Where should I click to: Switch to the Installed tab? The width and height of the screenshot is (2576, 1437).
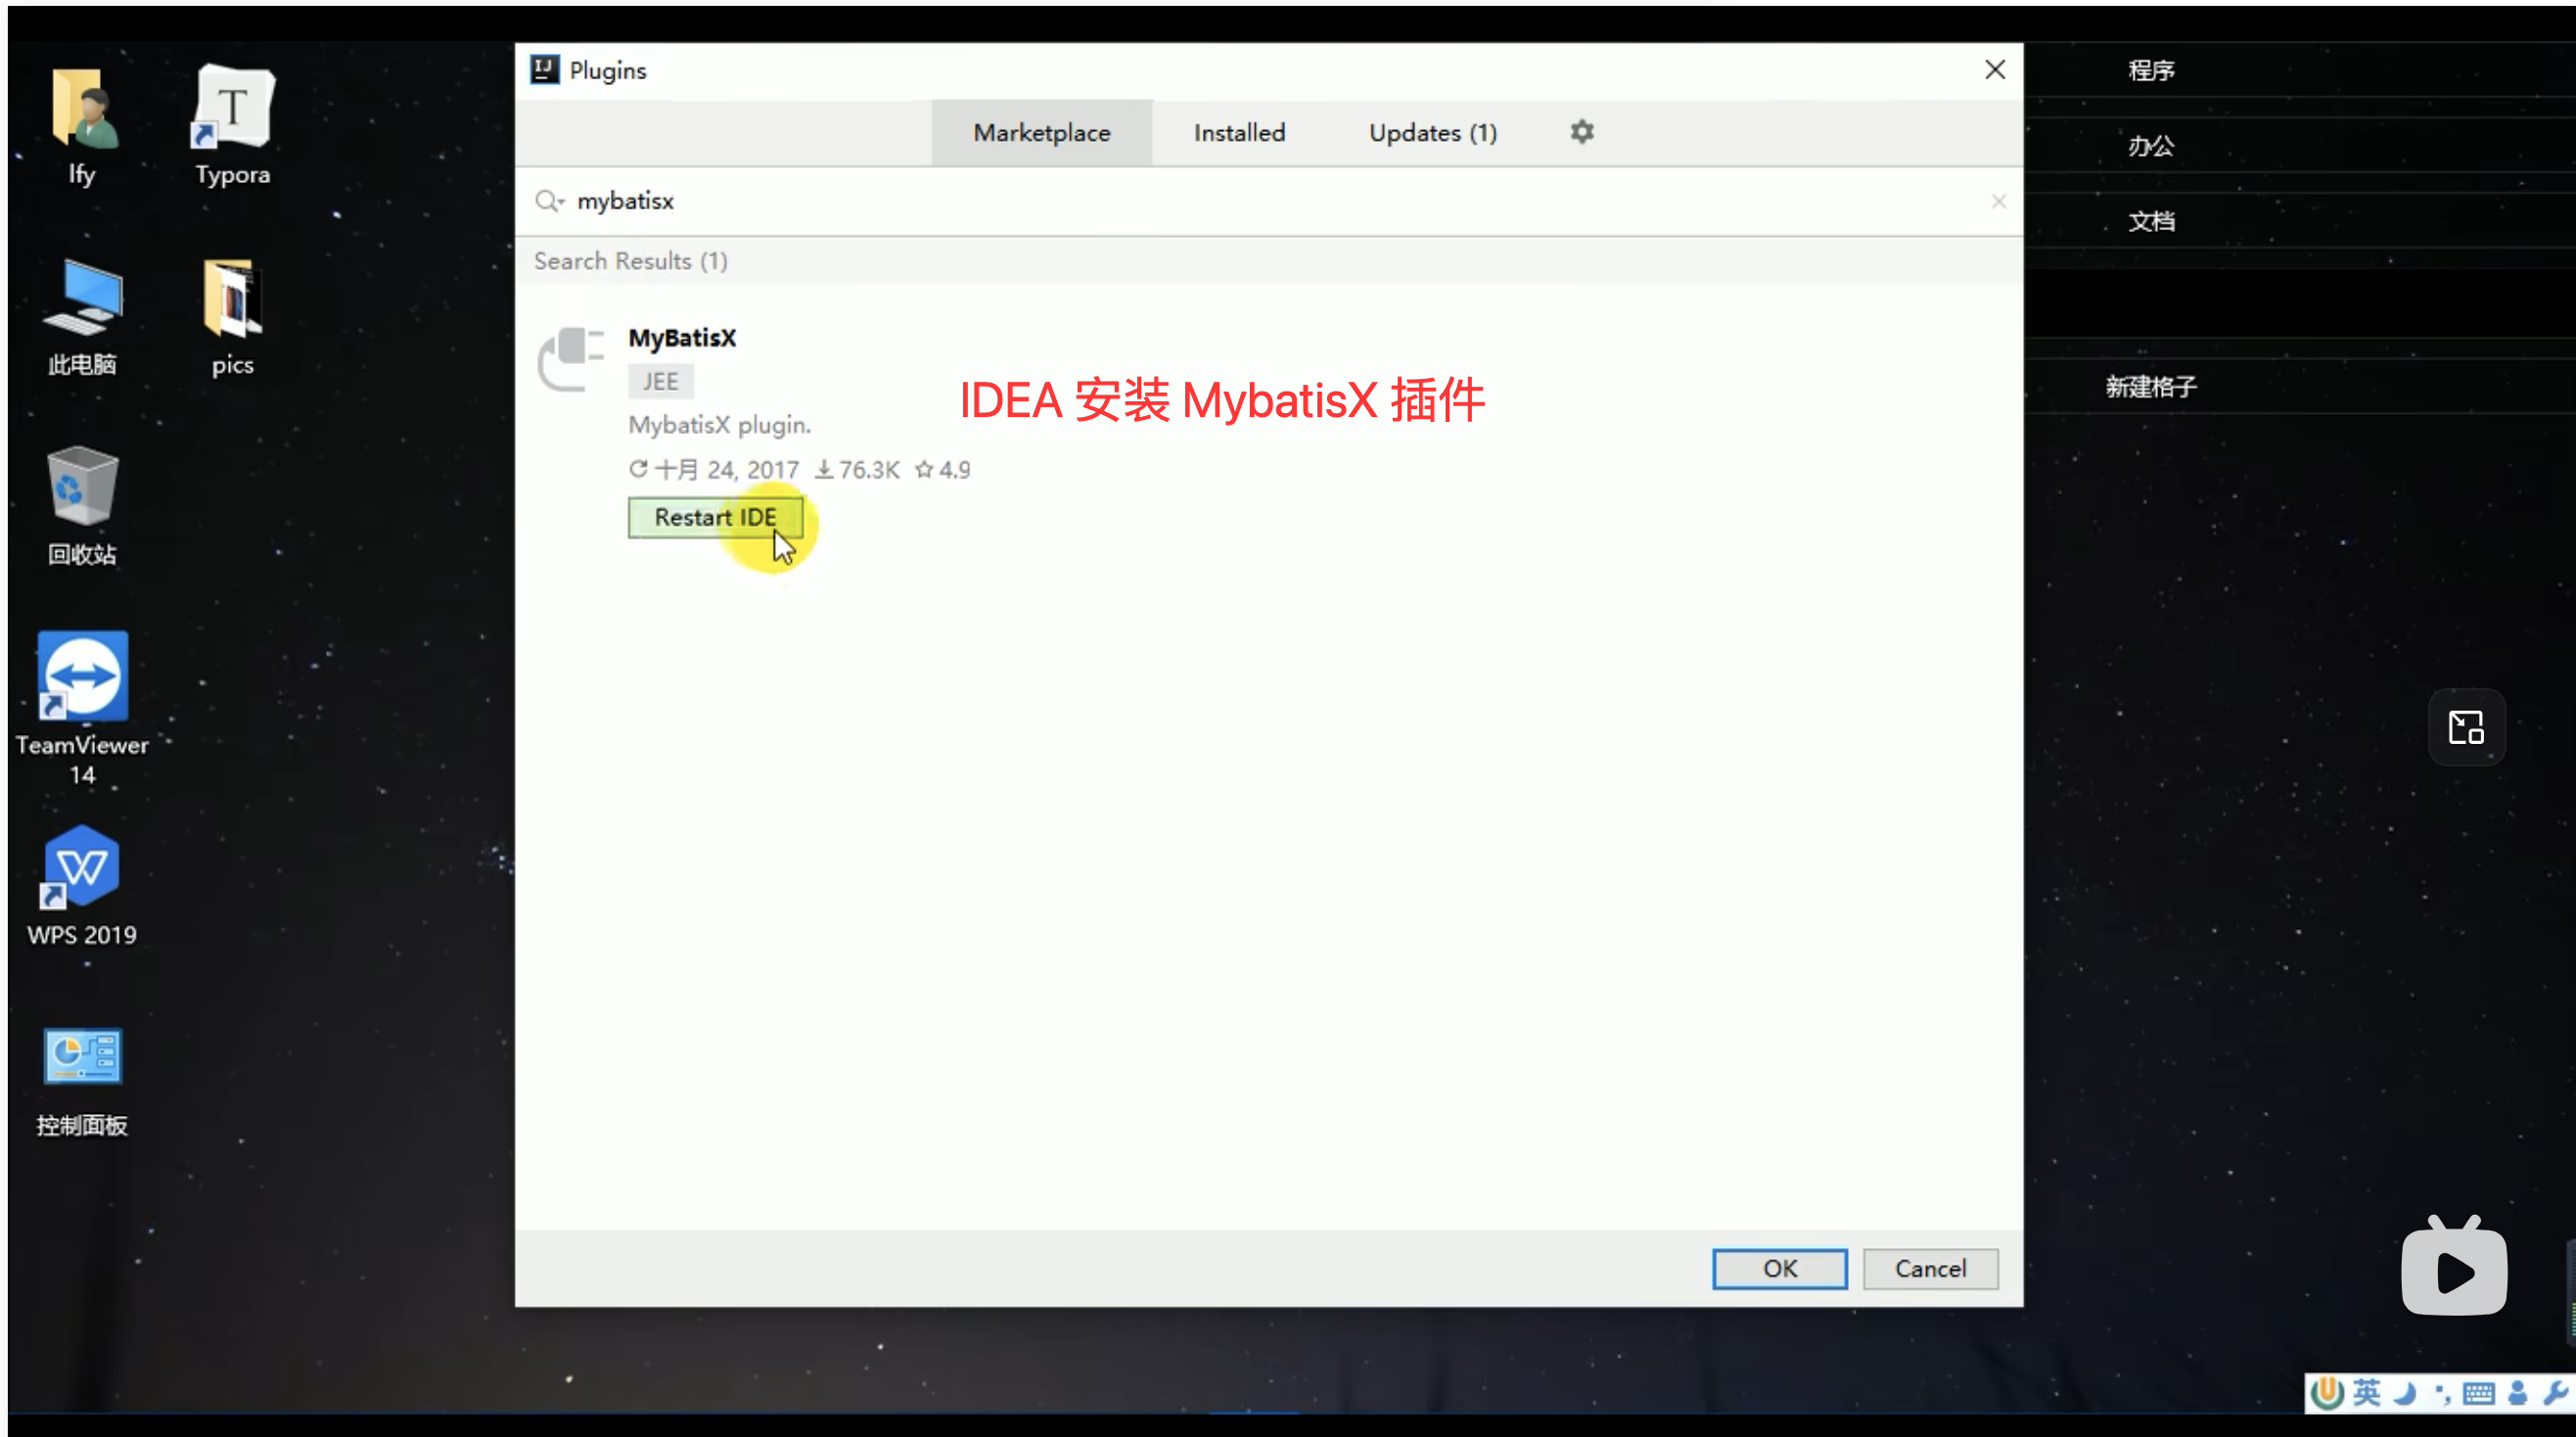1238,133
